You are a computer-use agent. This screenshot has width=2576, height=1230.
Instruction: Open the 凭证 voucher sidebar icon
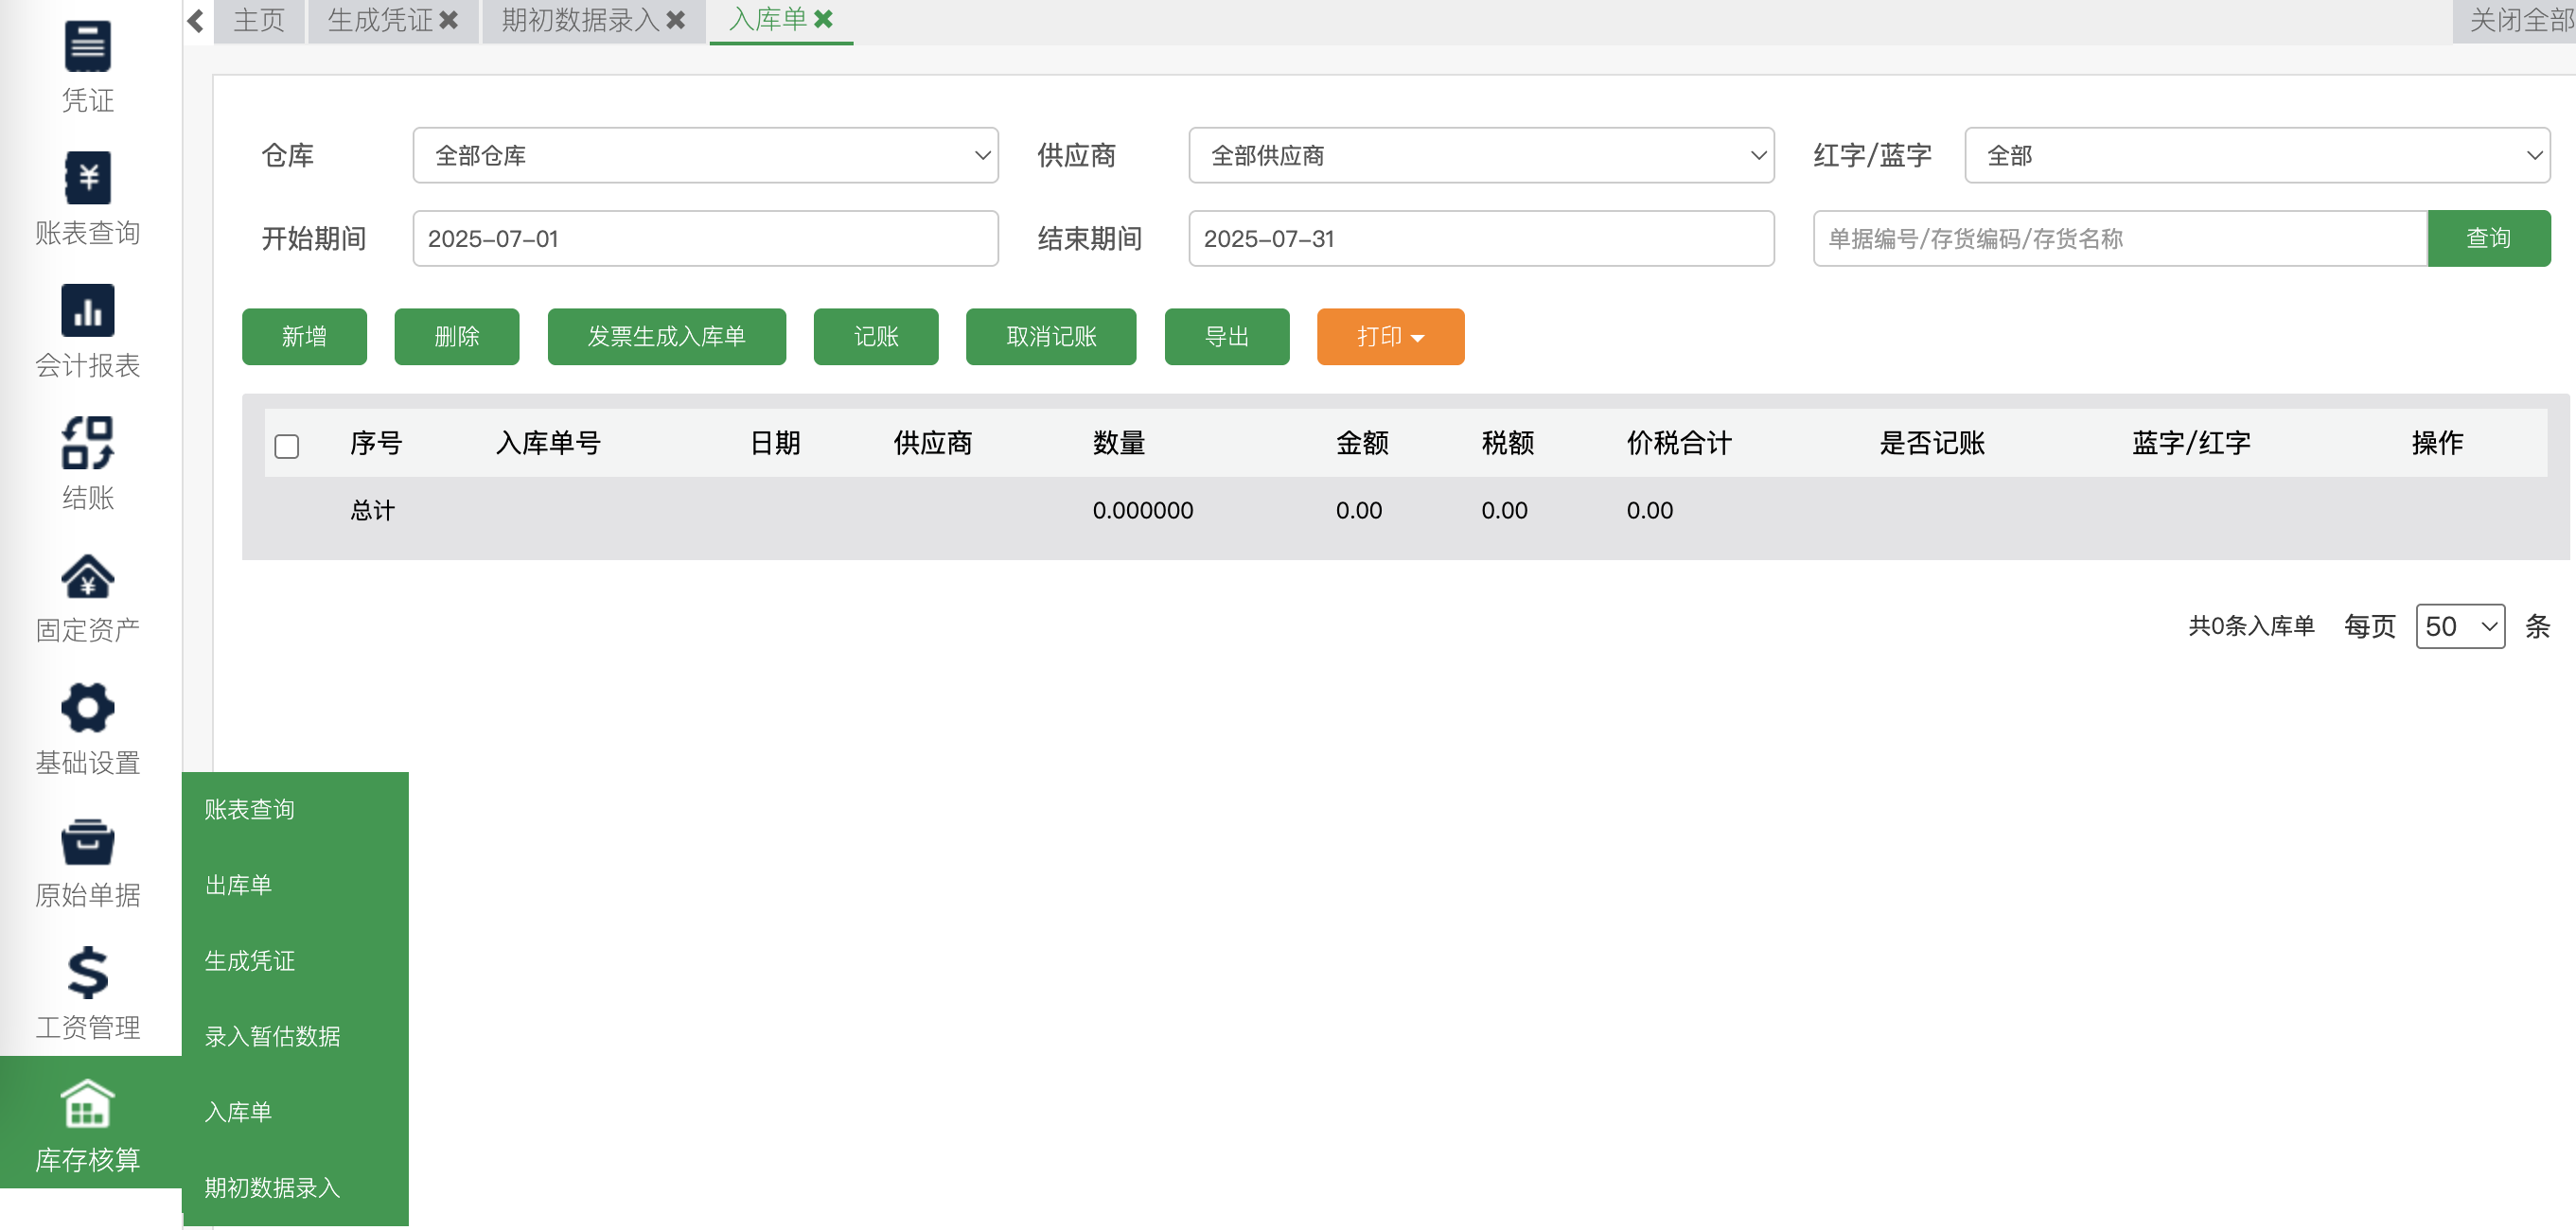click(x=87, y=47)
